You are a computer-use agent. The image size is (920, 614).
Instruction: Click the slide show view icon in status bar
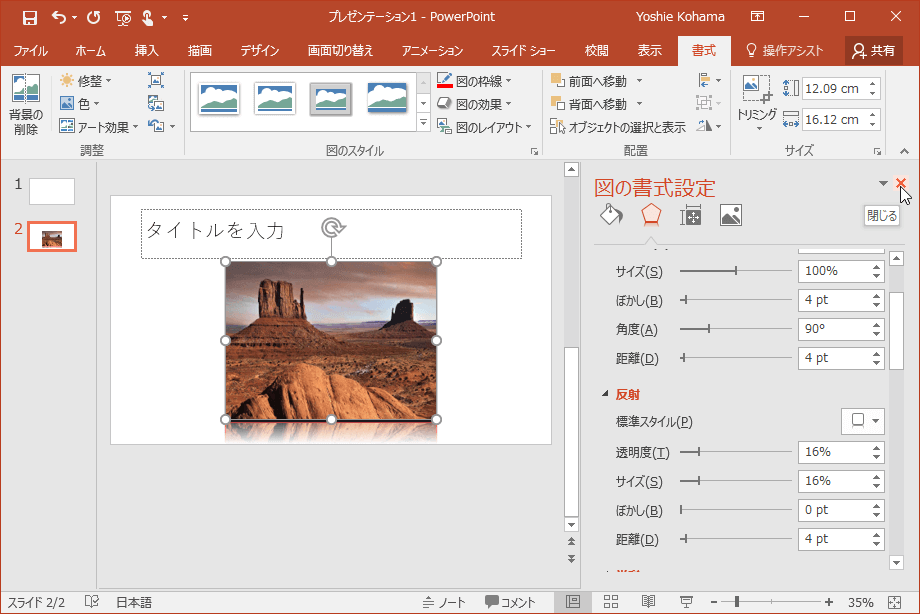[686, 602]
